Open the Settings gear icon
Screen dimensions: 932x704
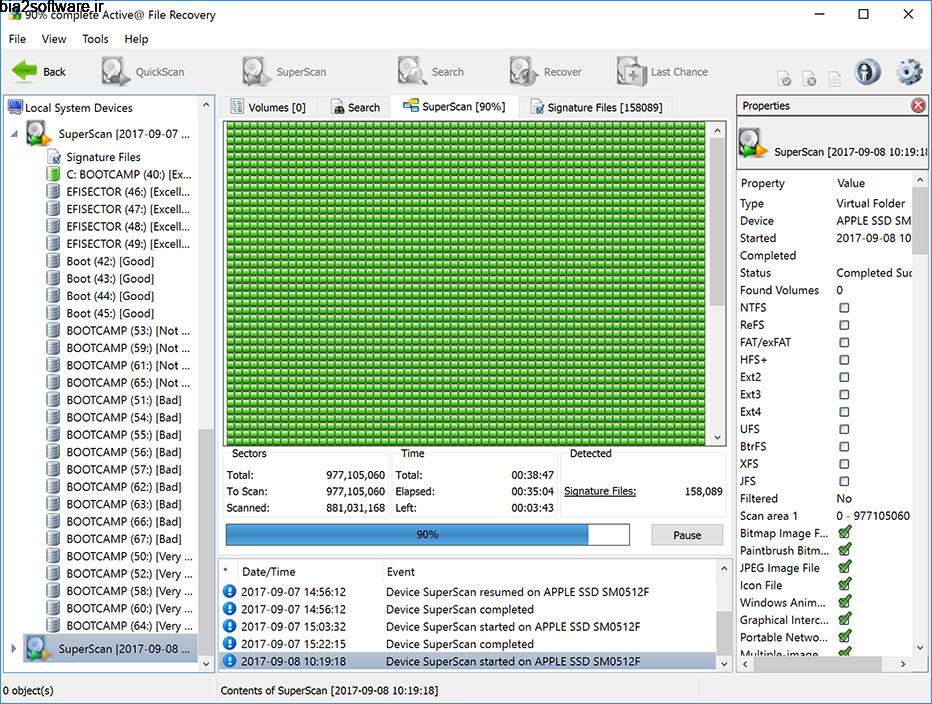(908, 71)
